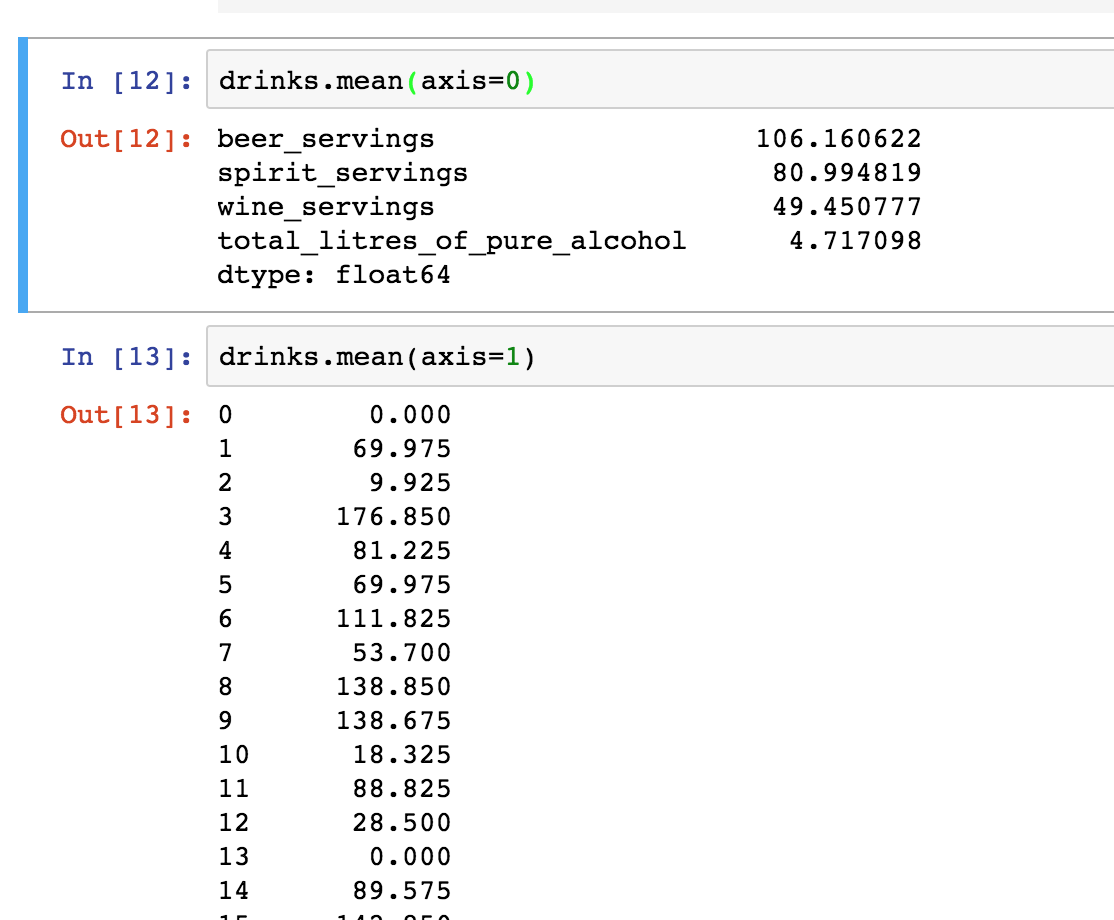
Task: Click the spirit_servings value 80.994819
Action: pos(847,173)
